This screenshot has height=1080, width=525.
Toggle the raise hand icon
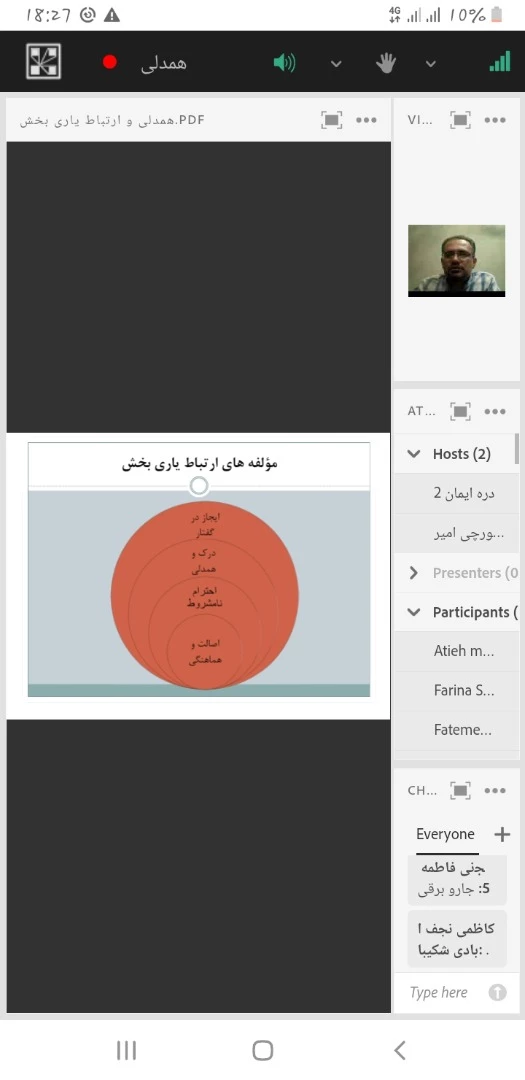pos(386,63)
